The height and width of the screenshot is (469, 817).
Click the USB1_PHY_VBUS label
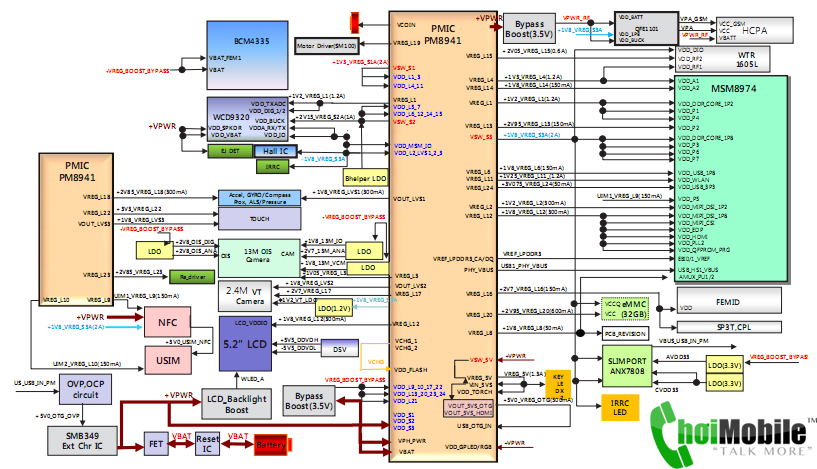point(524,266)
